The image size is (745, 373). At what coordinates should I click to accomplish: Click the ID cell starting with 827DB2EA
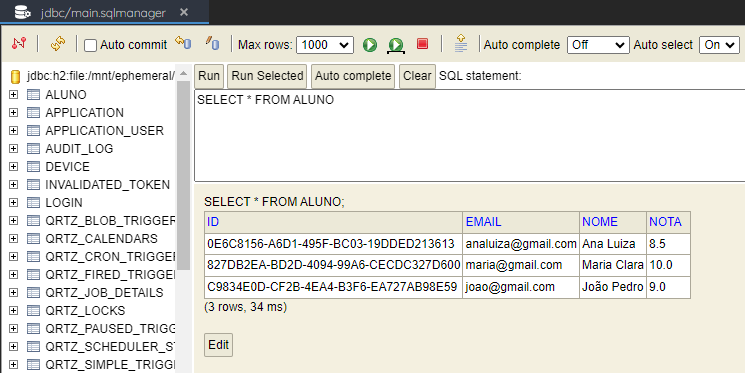coord(334,265)
